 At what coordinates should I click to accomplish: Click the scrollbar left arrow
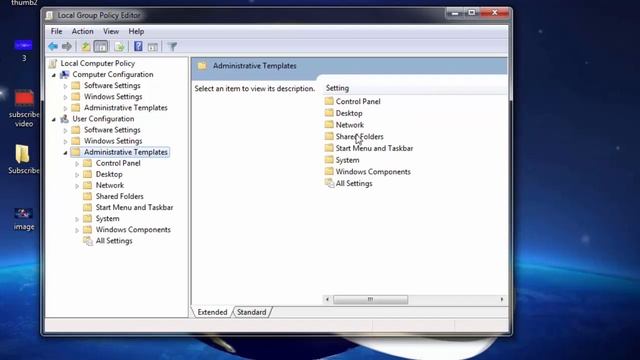[x=327, y=300]
